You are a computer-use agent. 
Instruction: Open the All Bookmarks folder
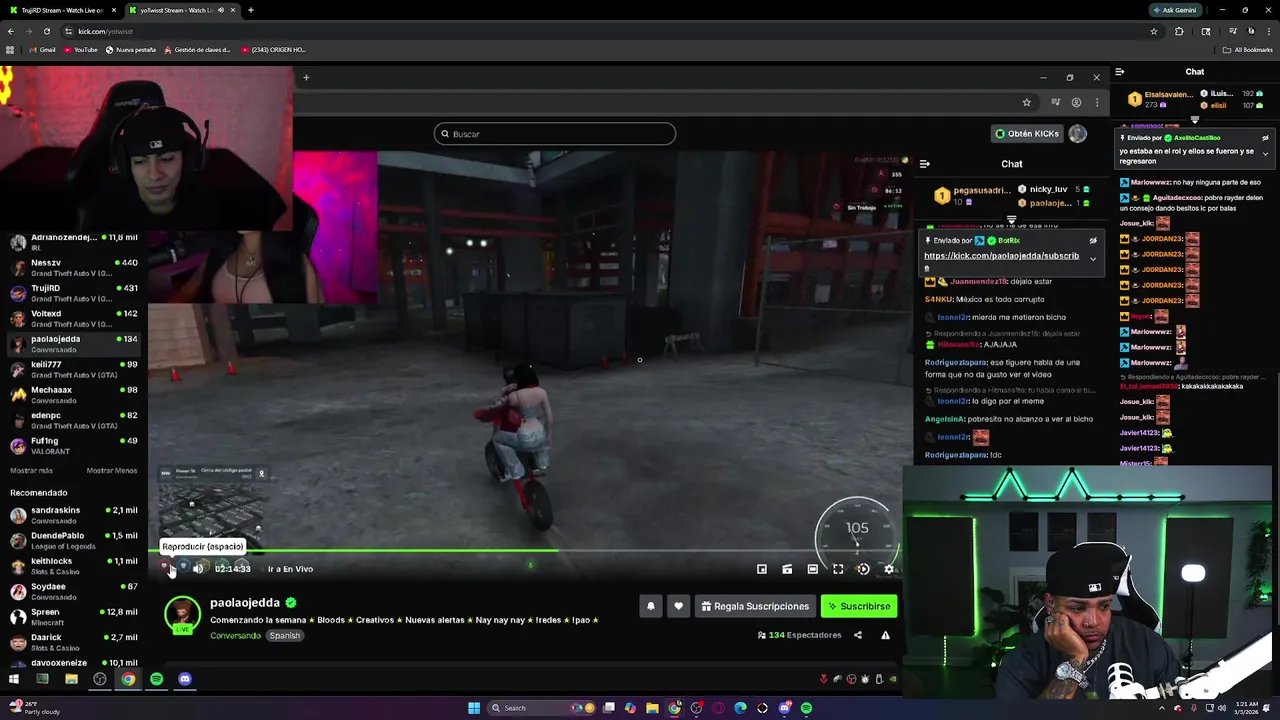pos(1248,50)
